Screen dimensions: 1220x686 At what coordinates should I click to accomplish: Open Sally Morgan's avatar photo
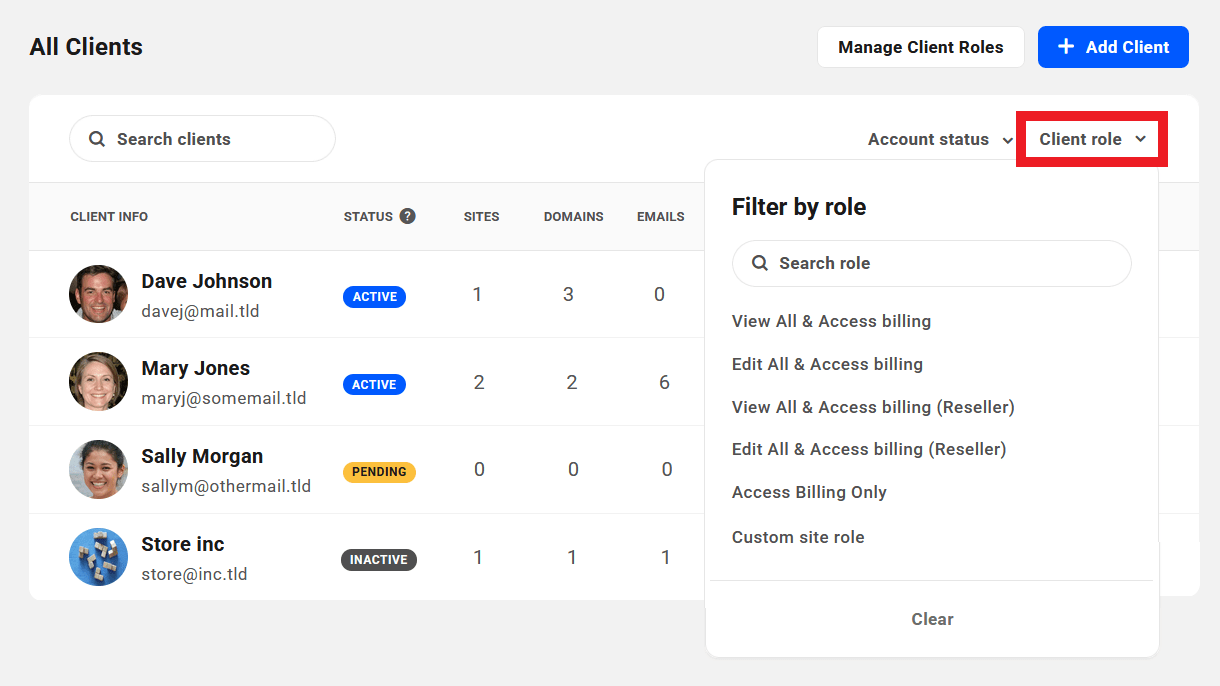(x=98, y=469)
